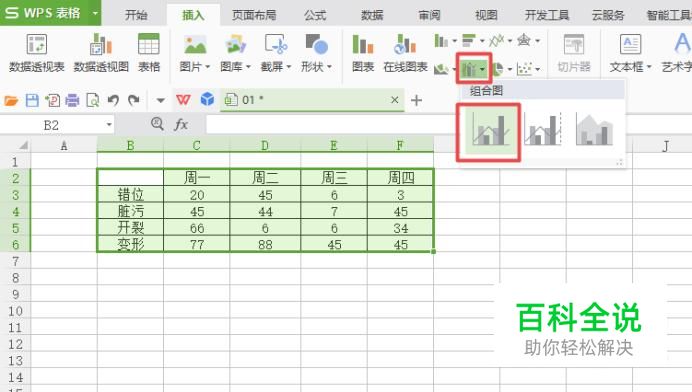Screen dimensions: 692x392
Task: Switch to the 开始 tab
Action: point(136,15)
